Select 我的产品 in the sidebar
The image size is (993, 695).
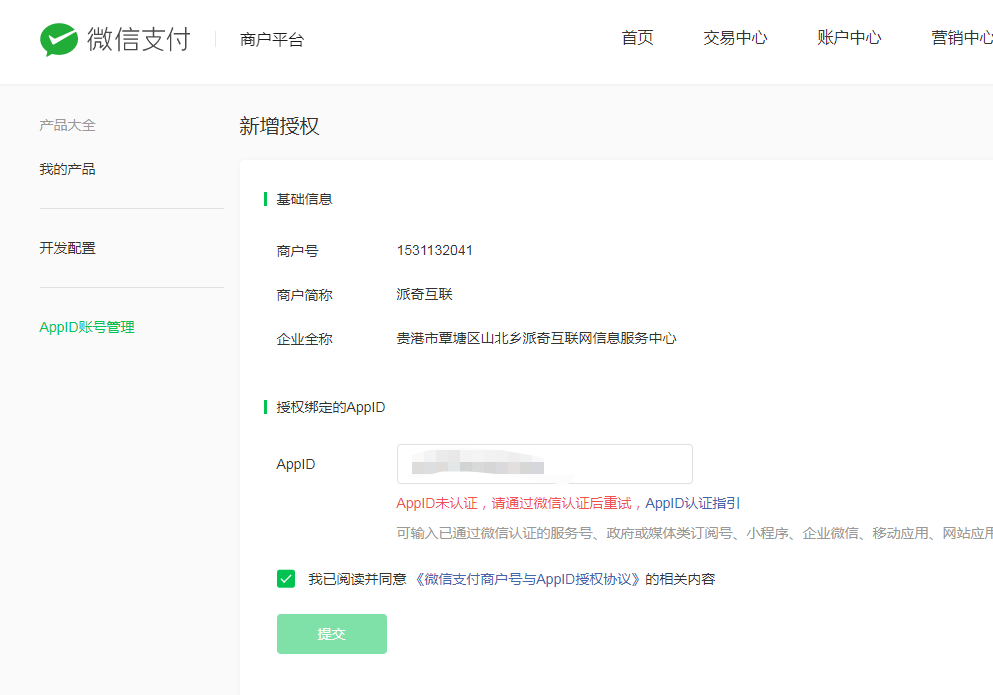(67, 169)
